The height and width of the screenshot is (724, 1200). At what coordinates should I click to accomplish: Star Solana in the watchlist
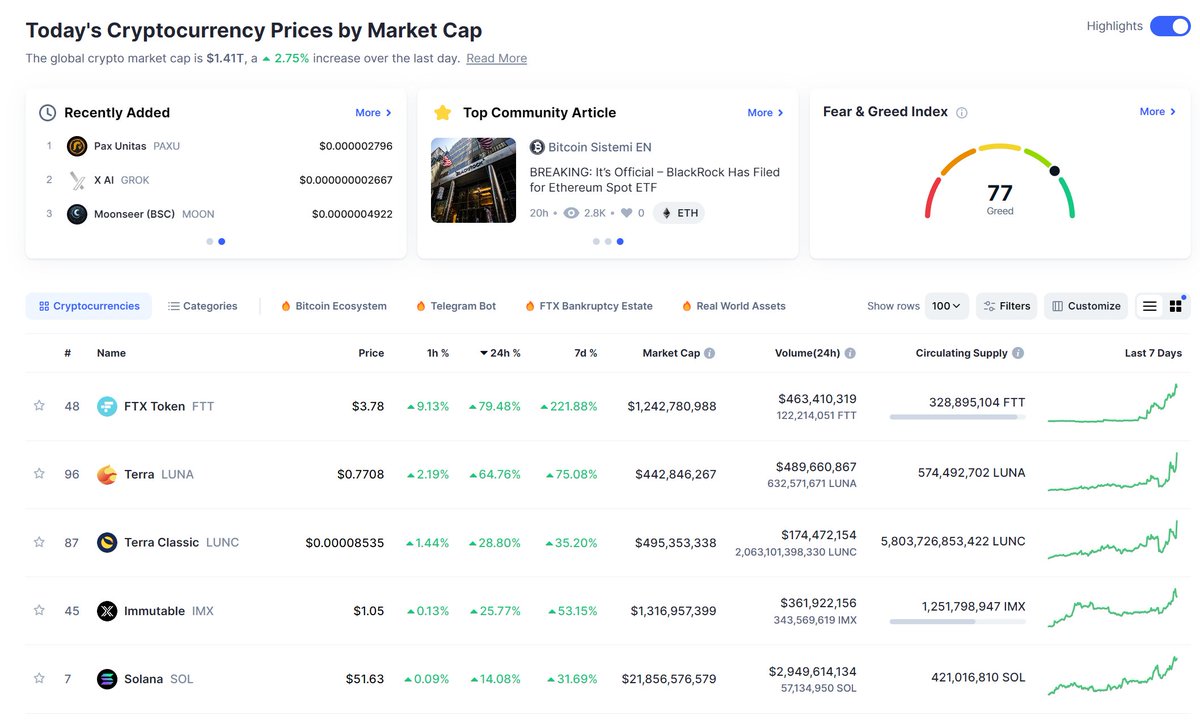click(x=39, y=678)
